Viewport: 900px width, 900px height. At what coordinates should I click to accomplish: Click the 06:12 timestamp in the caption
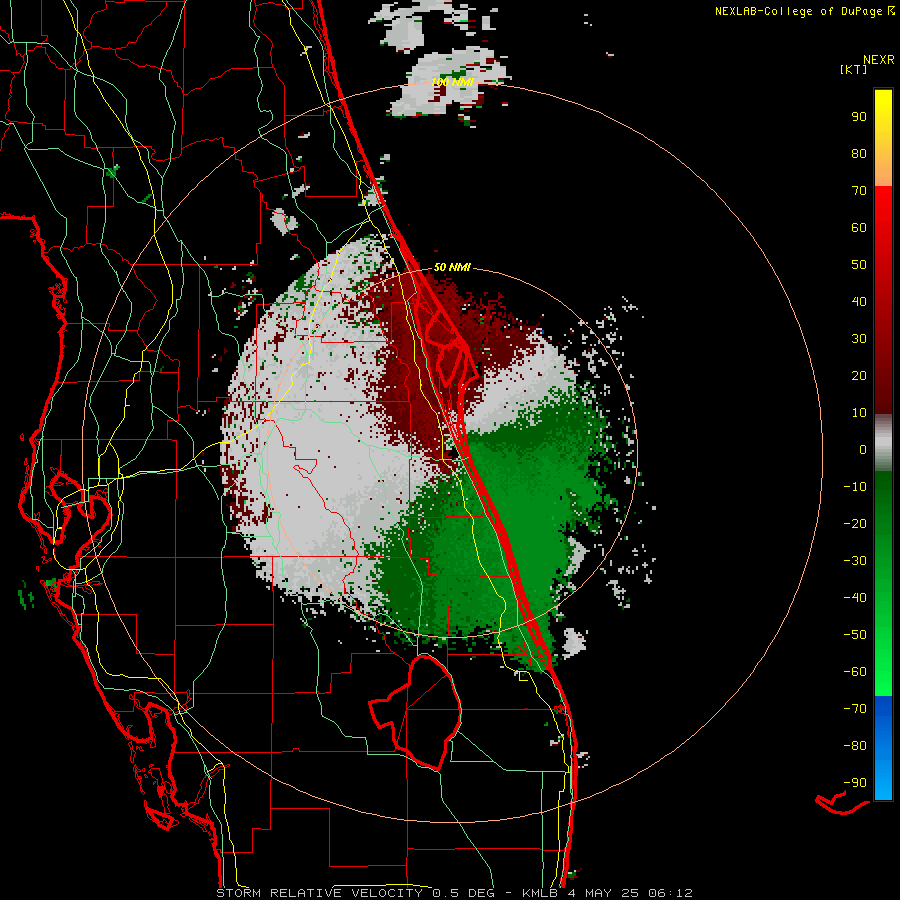670,893
